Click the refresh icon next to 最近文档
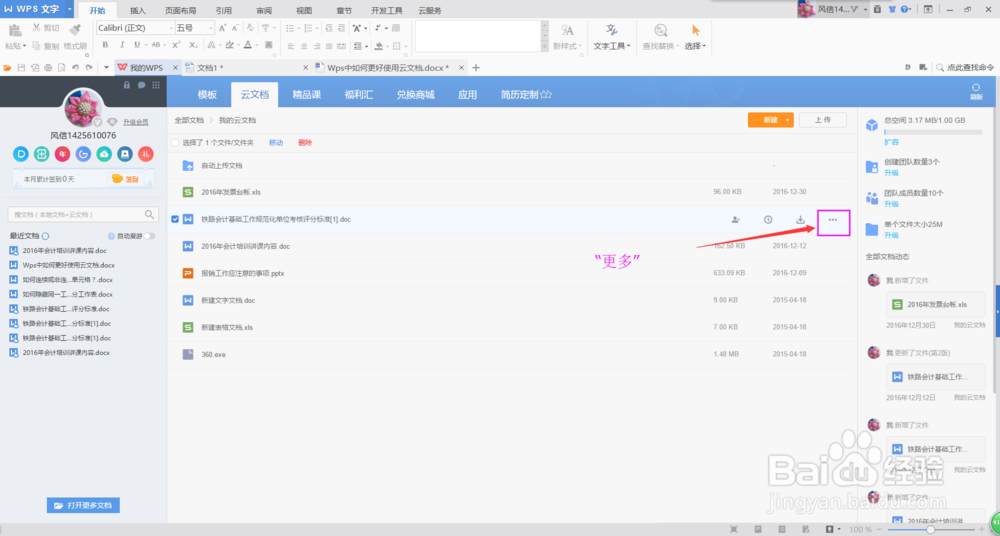1000x536 pixels. [x=45, y=236]
